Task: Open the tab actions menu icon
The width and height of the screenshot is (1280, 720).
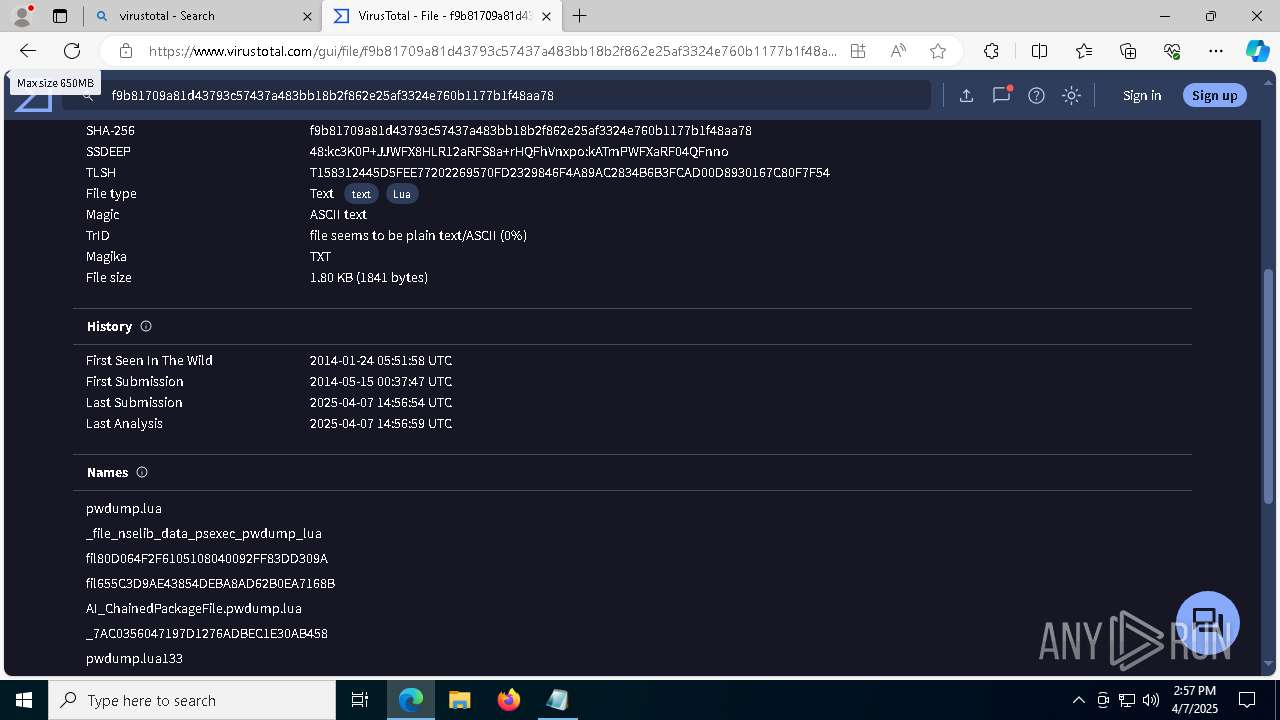Action: pyautogui.click(x=60, y=16)
